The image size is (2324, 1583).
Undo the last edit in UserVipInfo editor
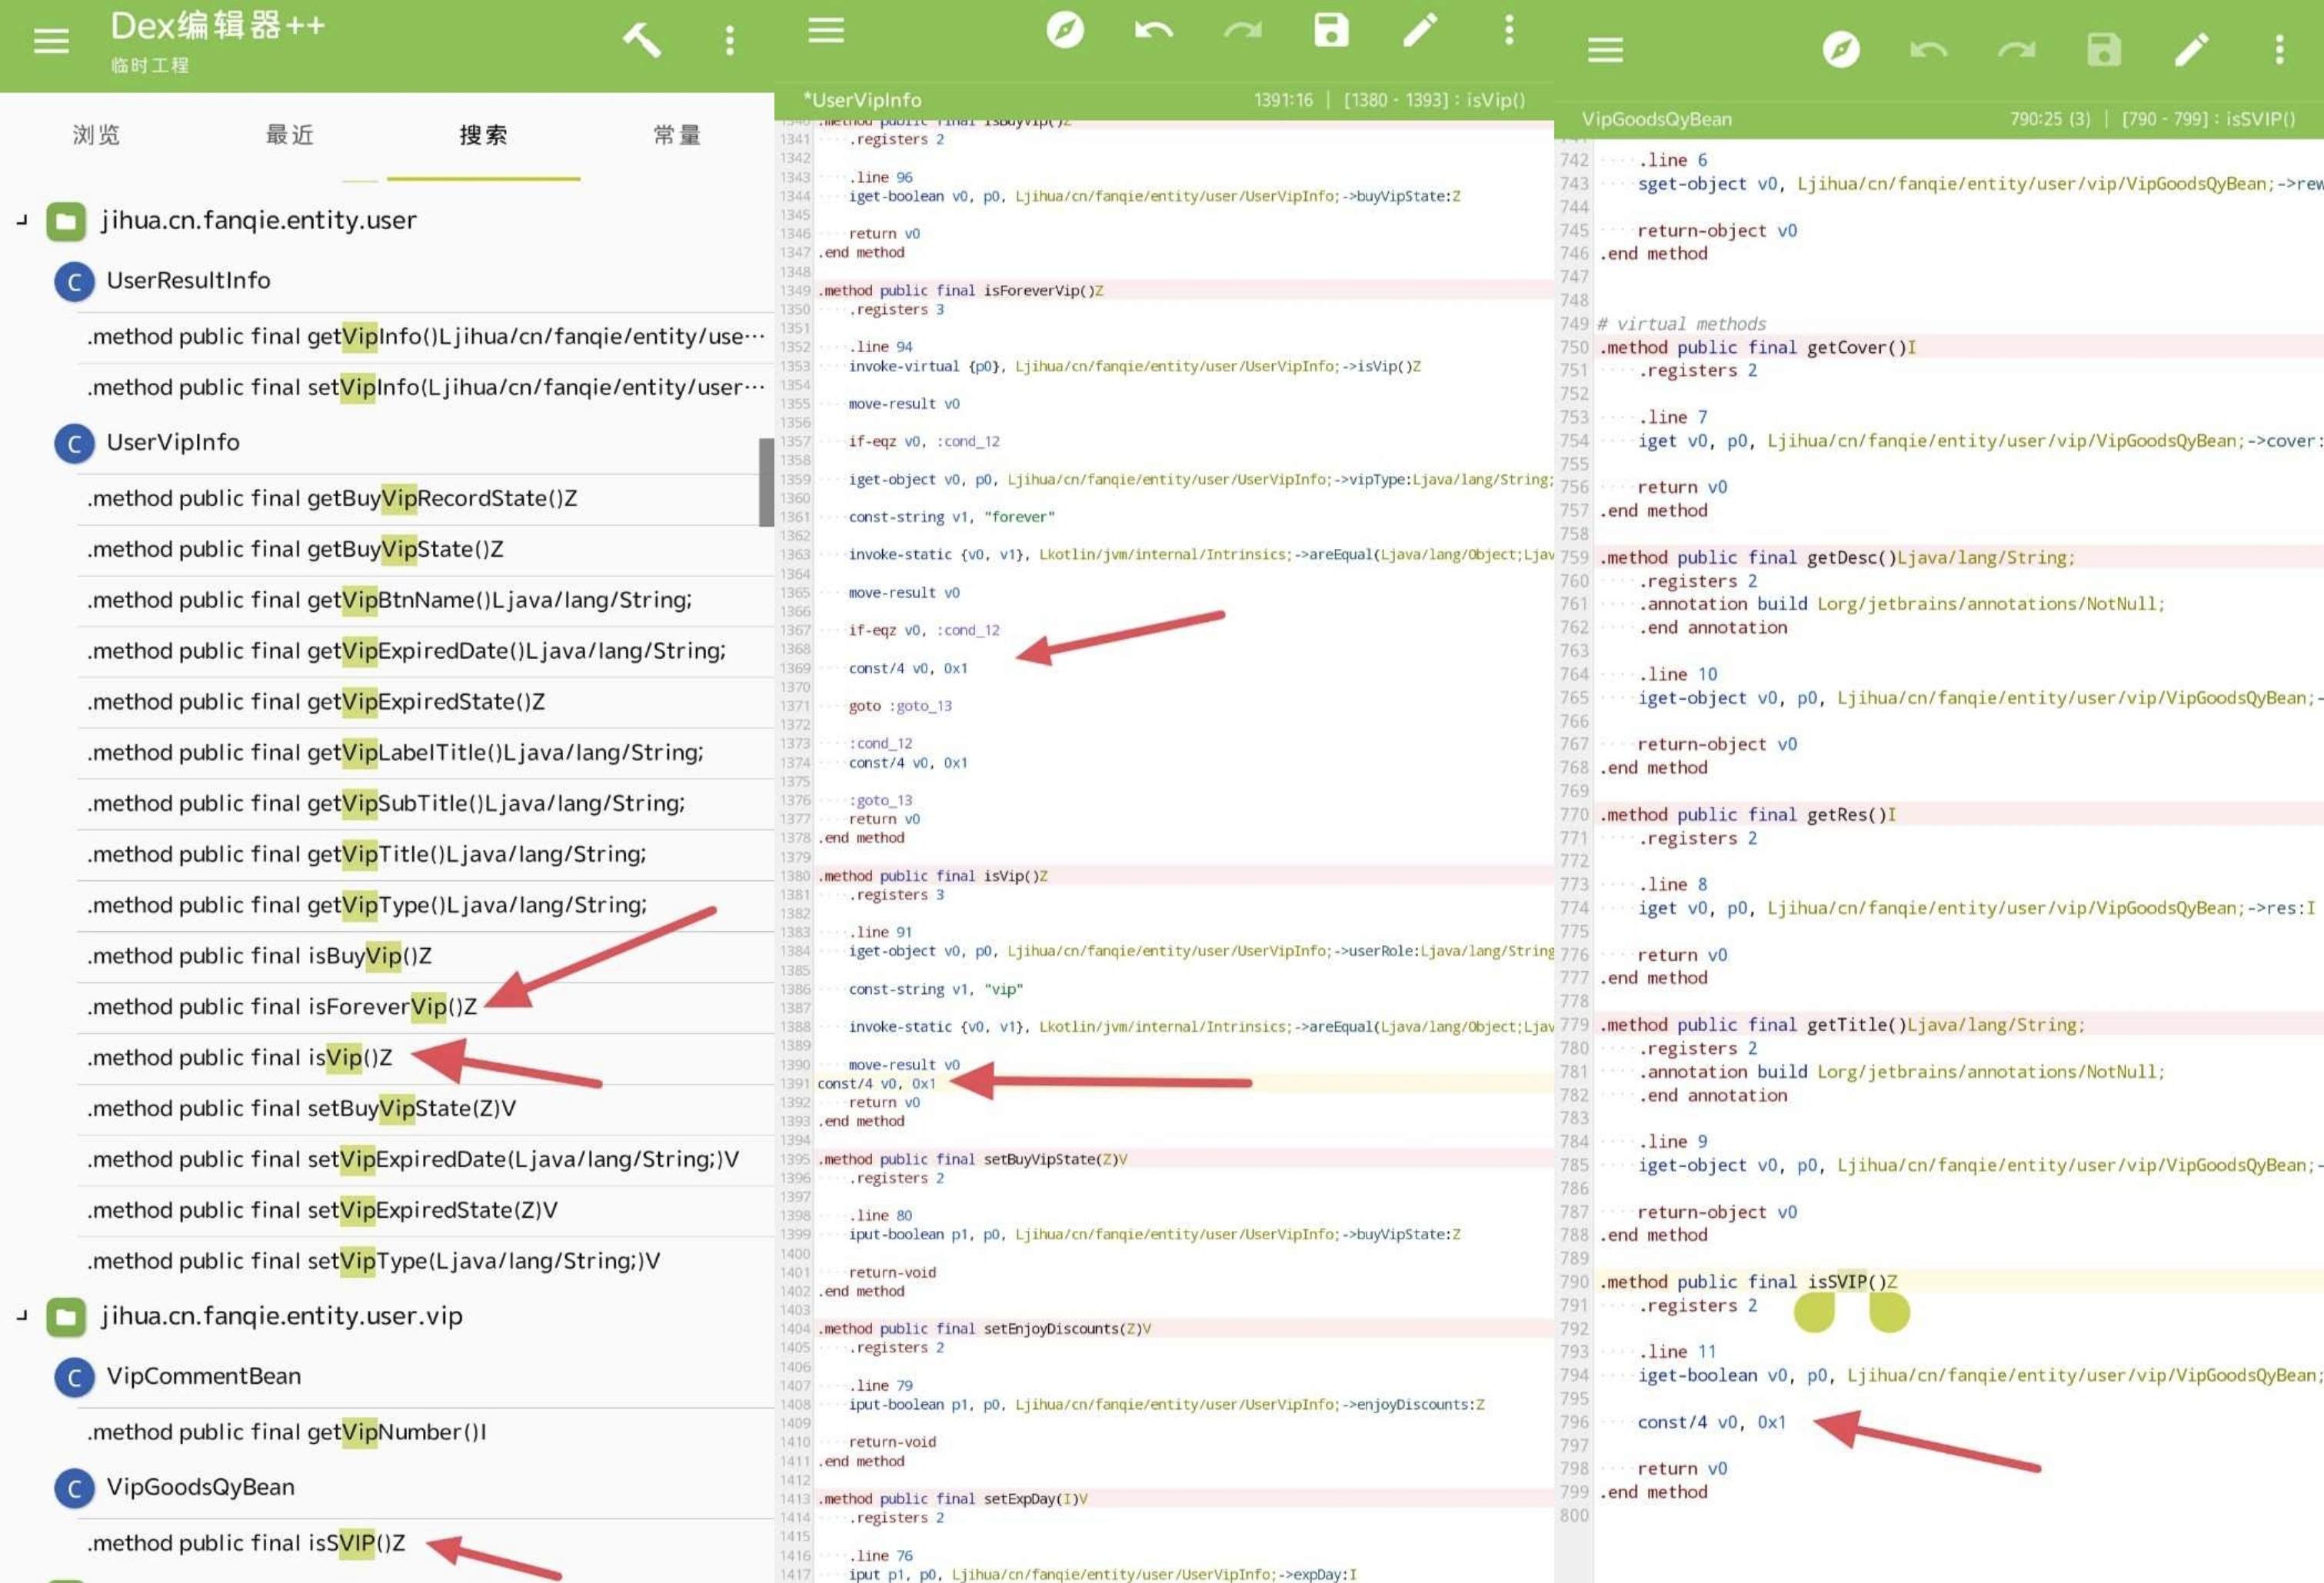click(x=1153, y=30)
